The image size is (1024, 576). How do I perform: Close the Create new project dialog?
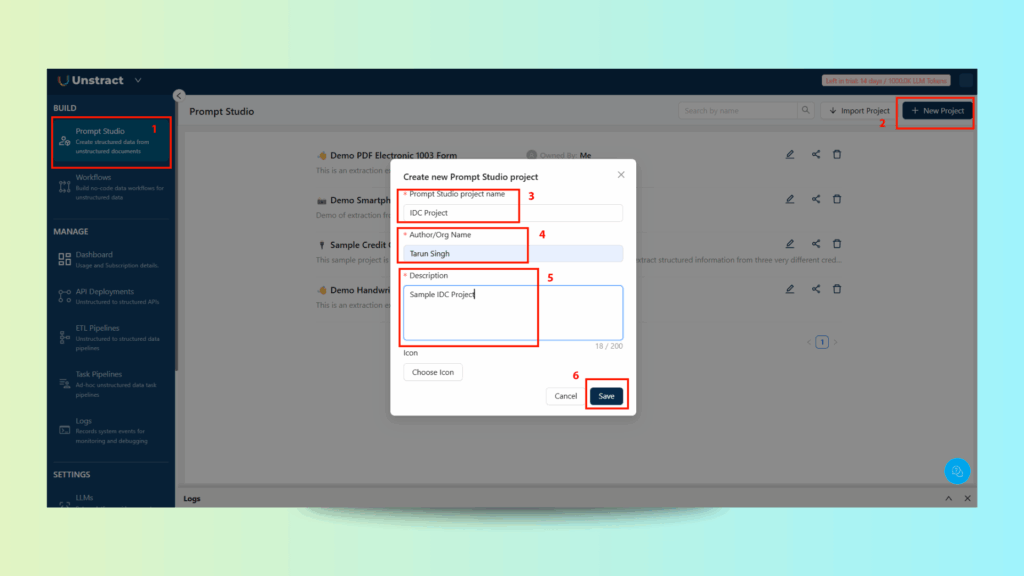click(621, 175)
